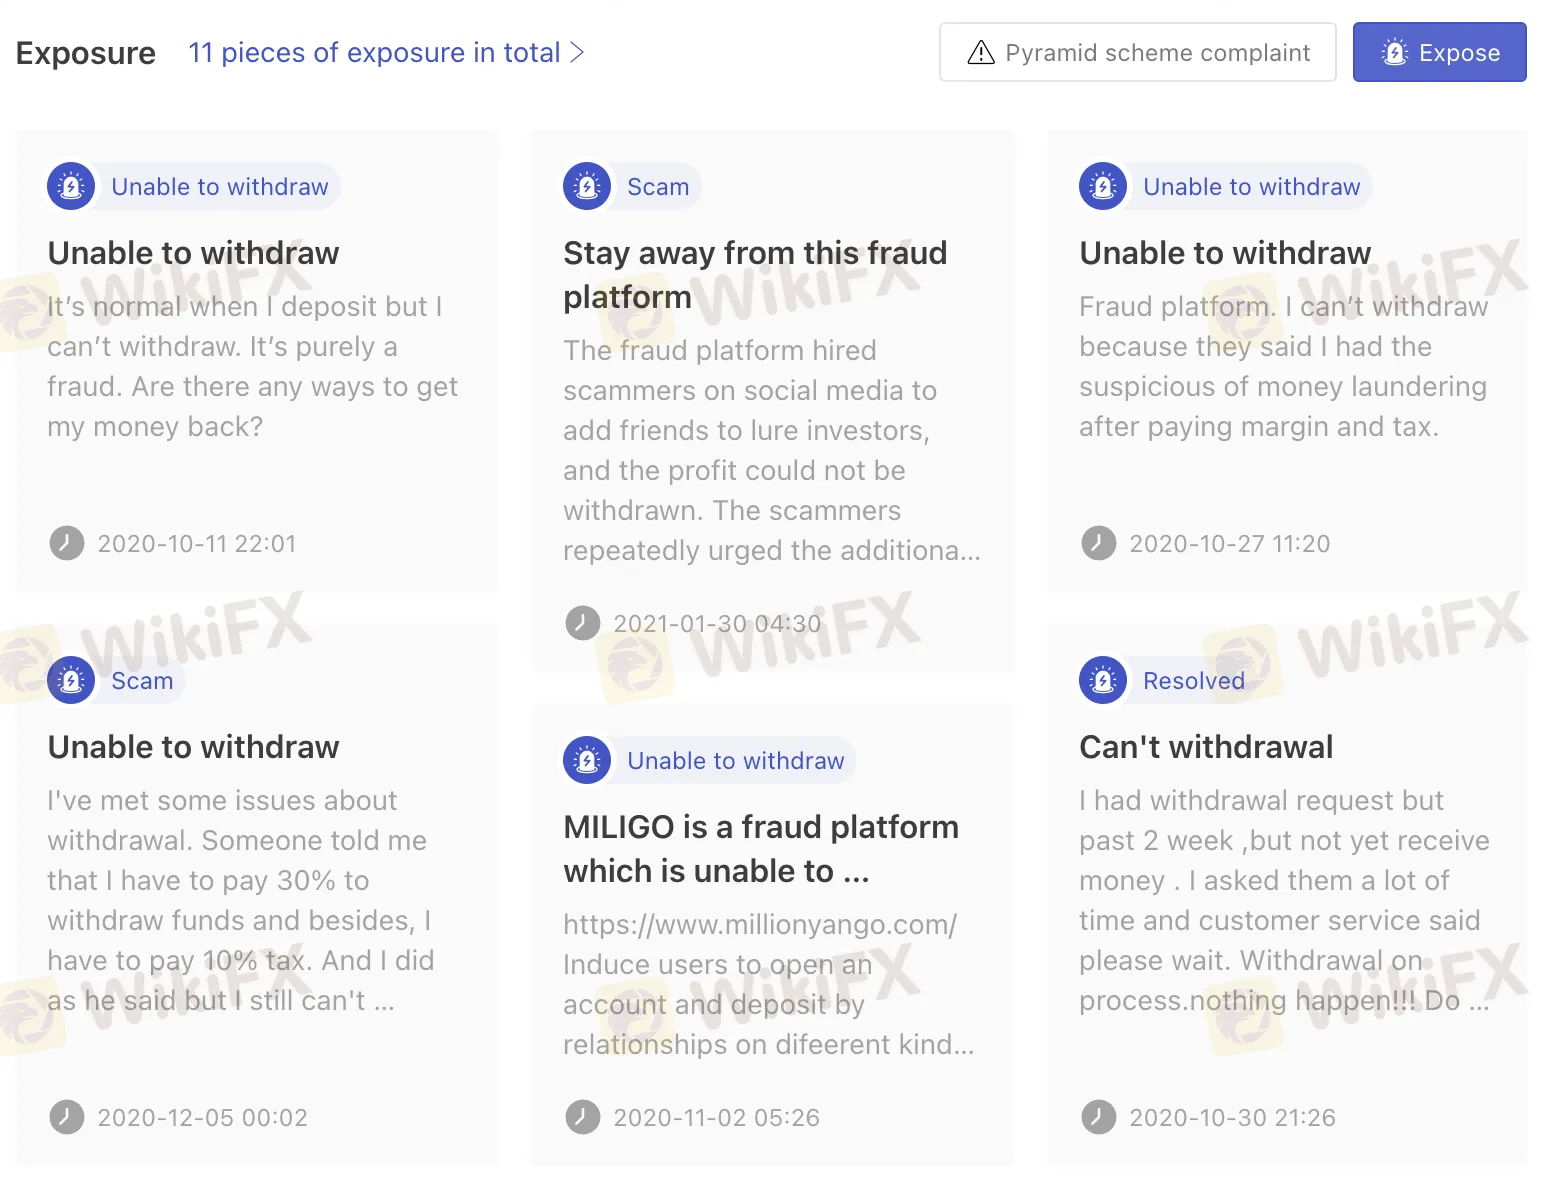Screen dimensions: 1552x1186
Task: Click clock icon beside 2021-01-30 04:30 timestamp
Action: pos(582,624)
